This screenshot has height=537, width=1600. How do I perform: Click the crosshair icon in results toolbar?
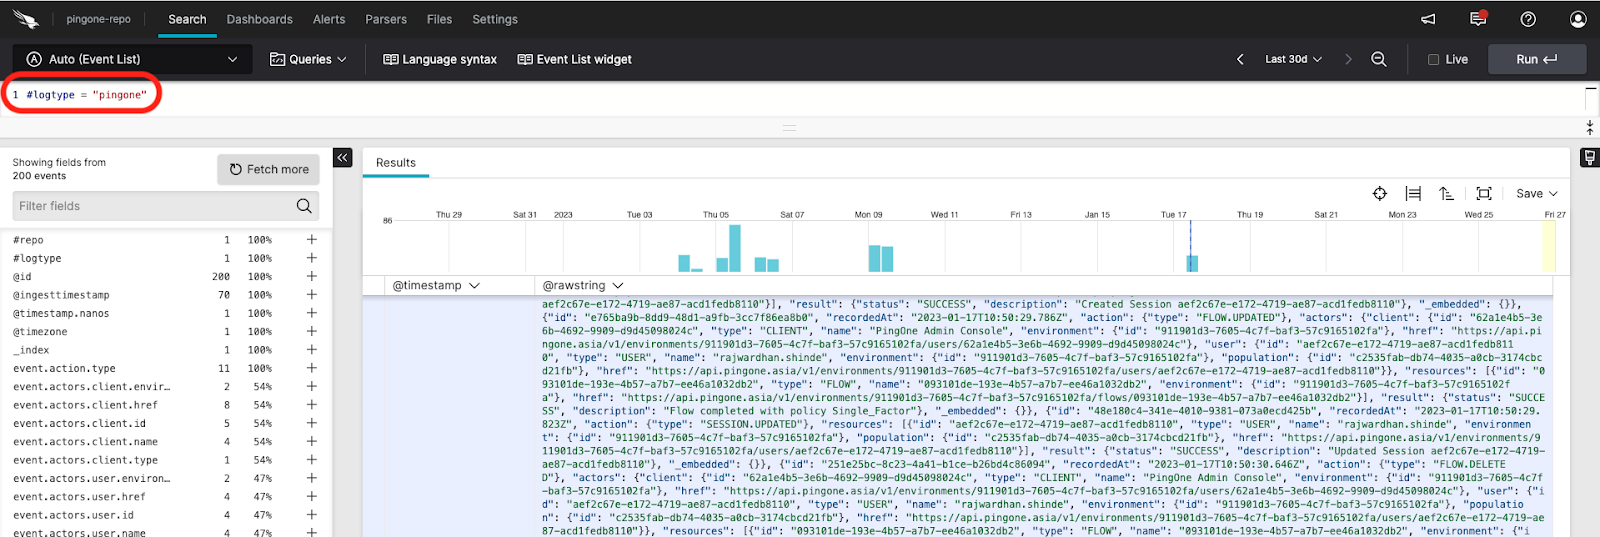(1380, 193)
